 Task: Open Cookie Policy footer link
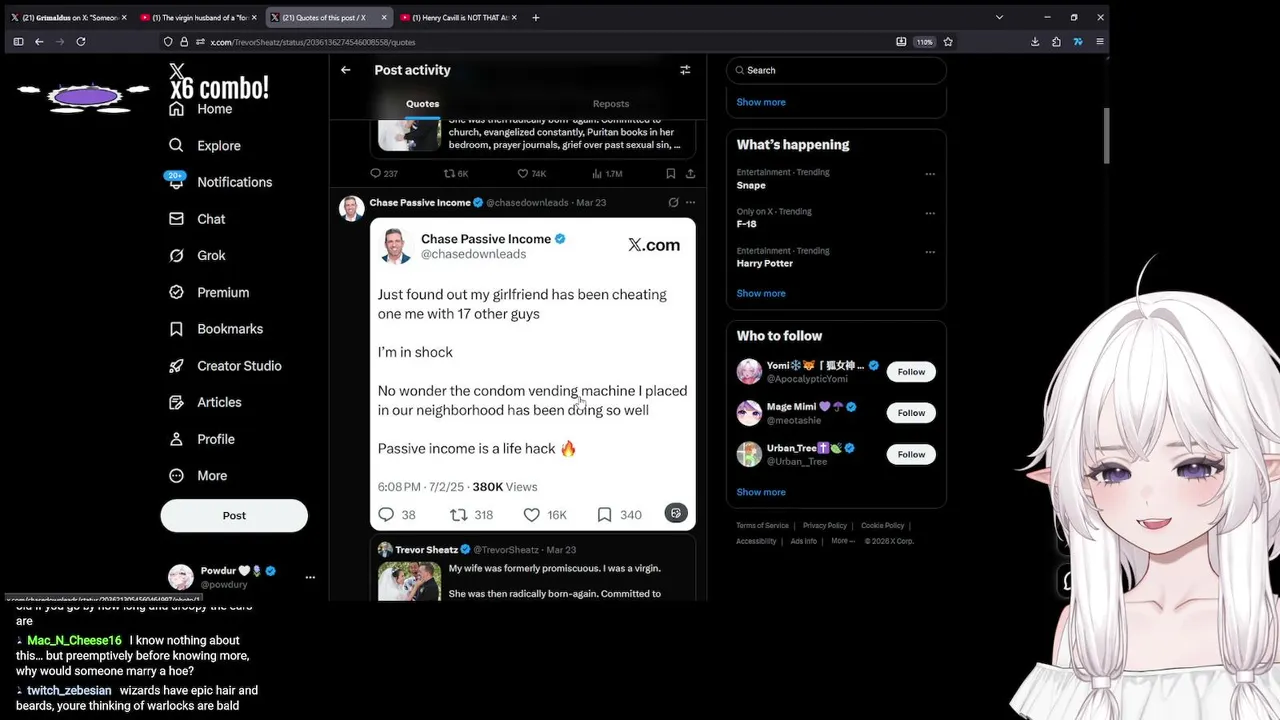coord(882,526)
